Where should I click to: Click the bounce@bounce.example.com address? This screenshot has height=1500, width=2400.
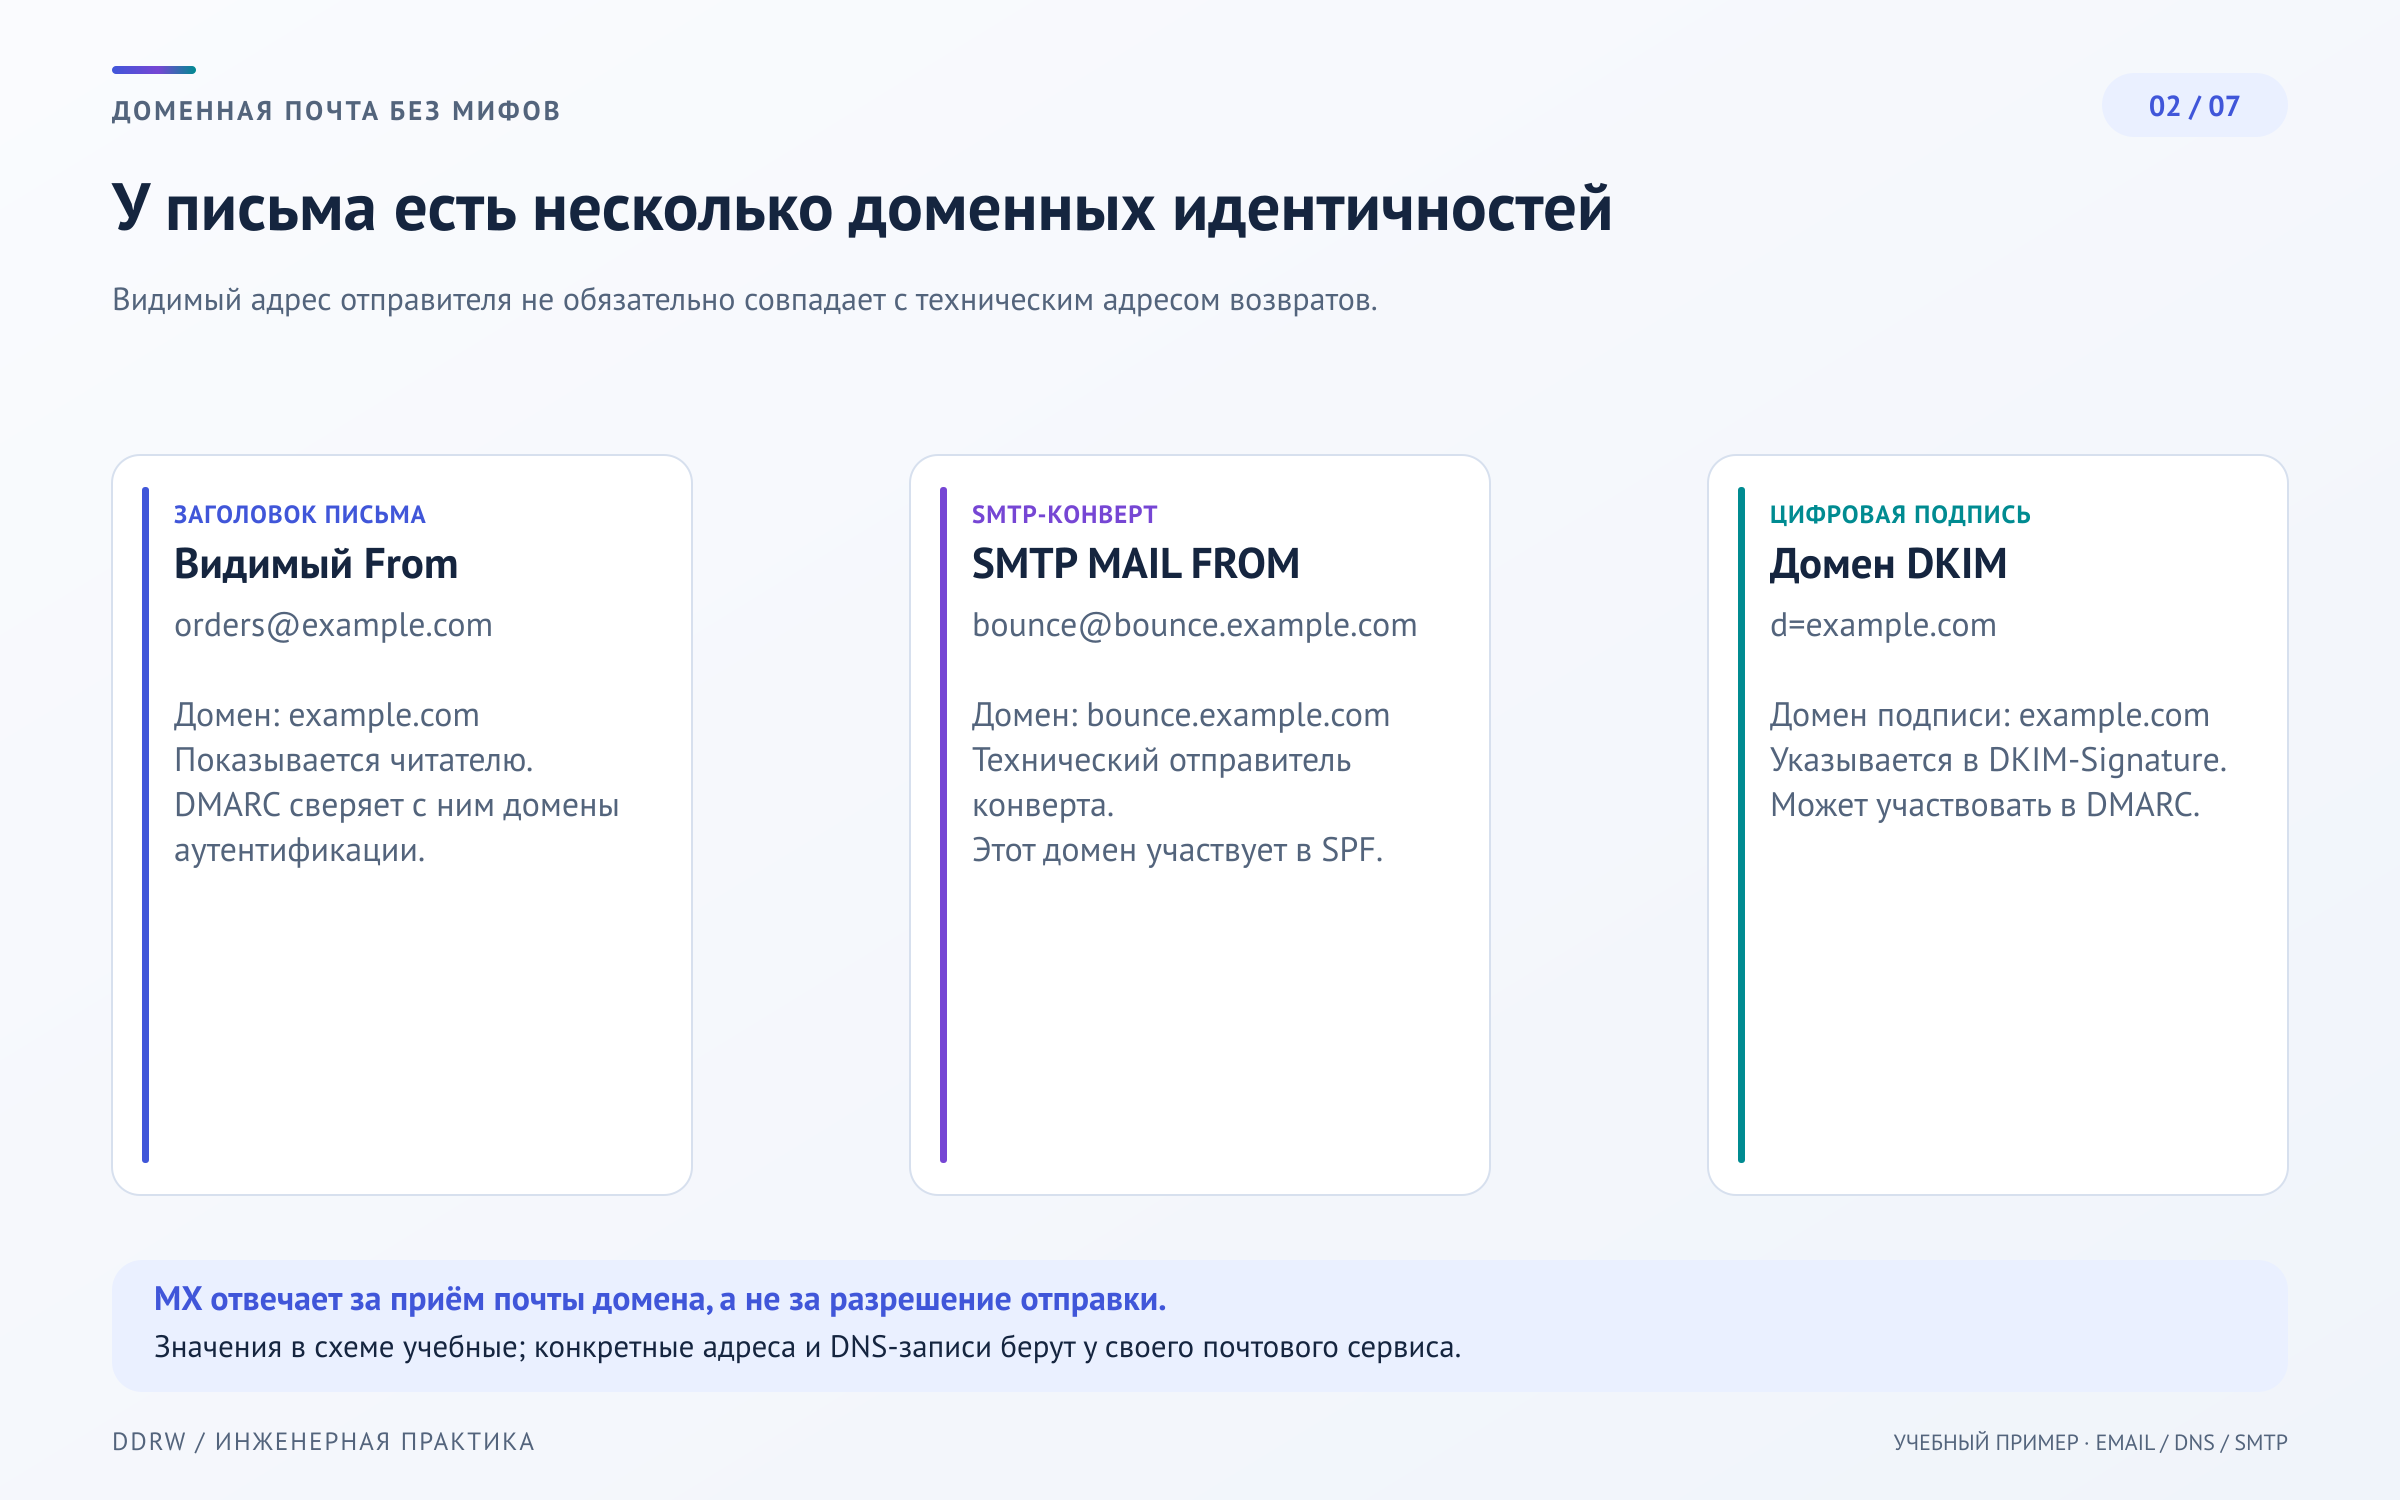tap(1195, 625)
